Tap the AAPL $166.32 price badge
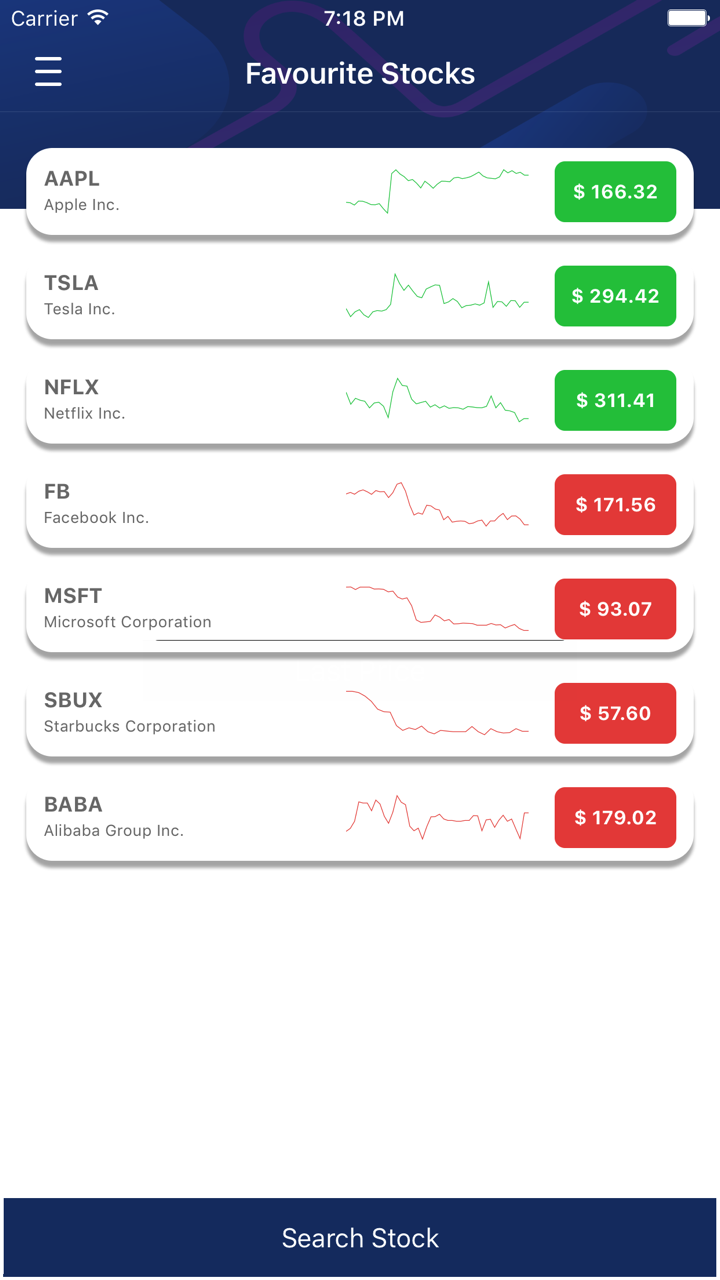 [x=615, y=192]
